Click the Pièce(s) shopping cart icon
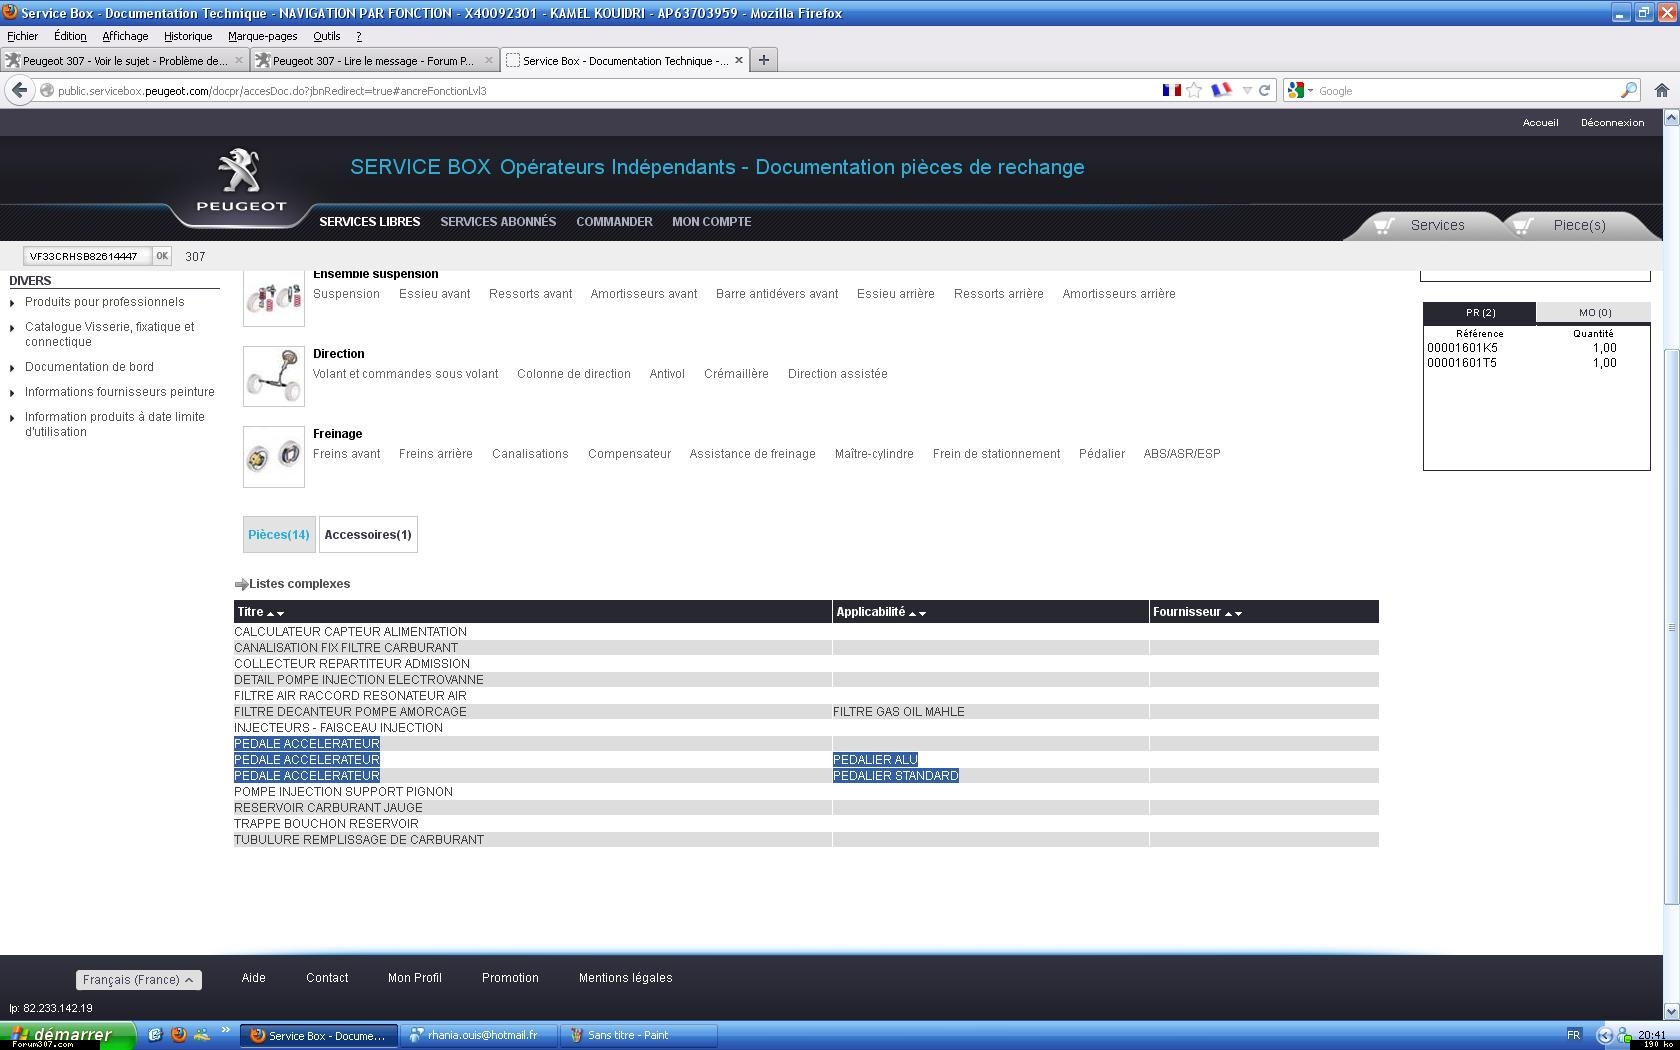Viewport: 1680px width, 1050px height. (x=1523, y=225)
